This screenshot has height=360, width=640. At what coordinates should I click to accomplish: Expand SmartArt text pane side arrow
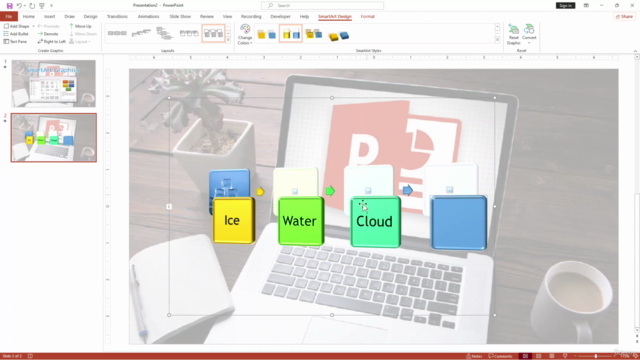point(169,207)
